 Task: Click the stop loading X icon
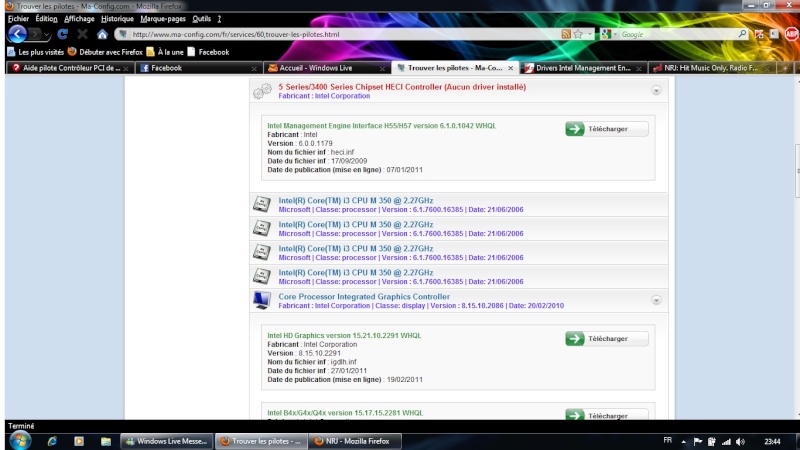pos(82,34)
